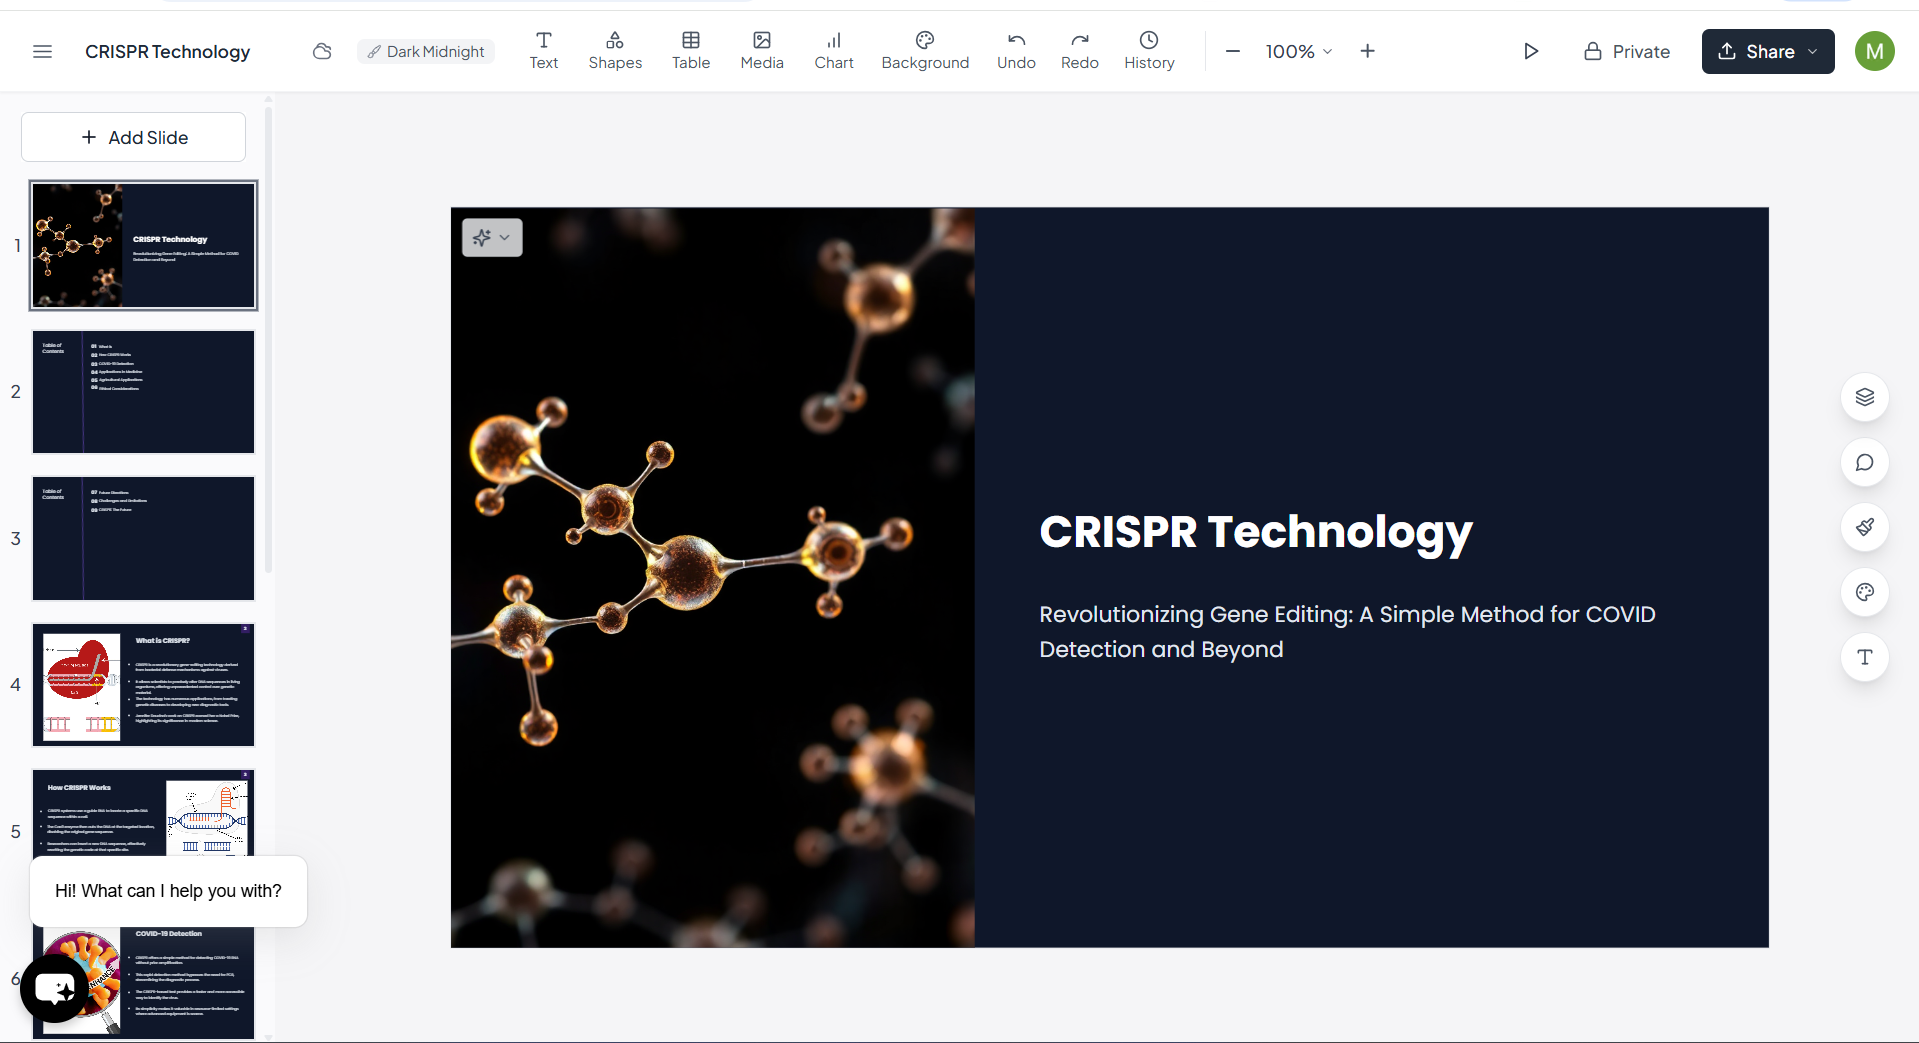Open the hamburger menu

click(x=42, y=52)
